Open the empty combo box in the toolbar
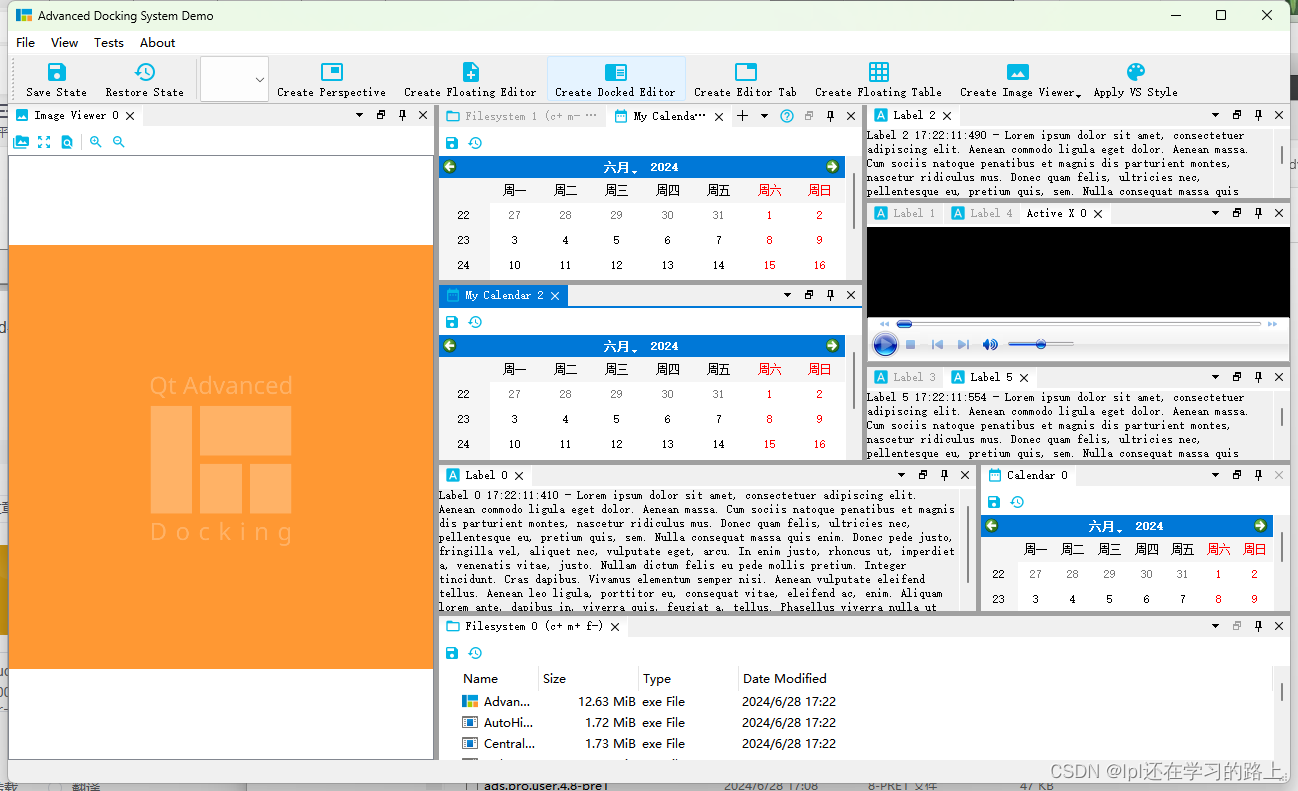This screenshot has height=791, width=1298. point(234,78)
